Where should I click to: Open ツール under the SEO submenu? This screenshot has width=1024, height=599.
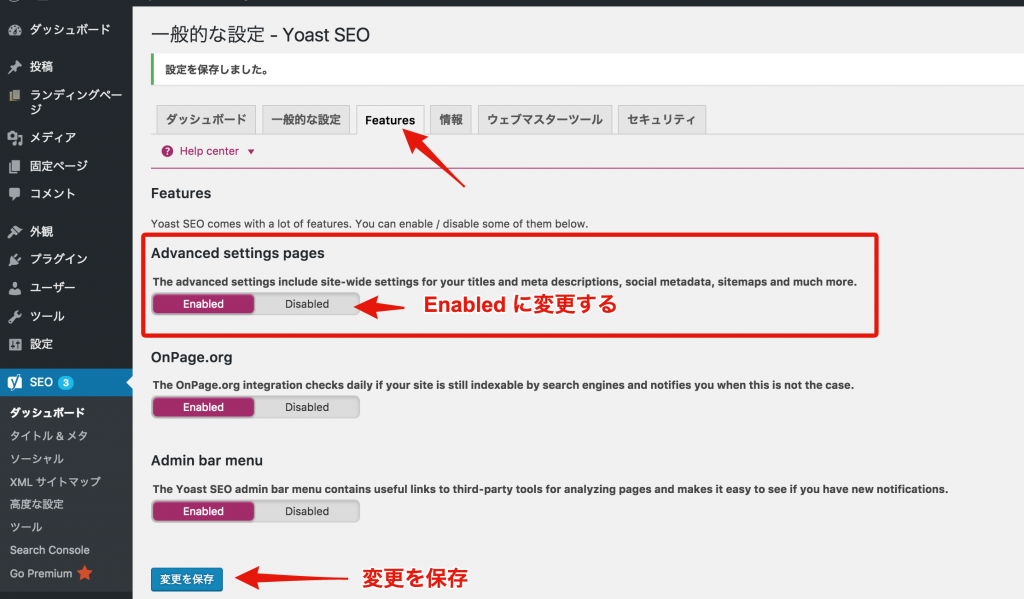pos(26,527)
